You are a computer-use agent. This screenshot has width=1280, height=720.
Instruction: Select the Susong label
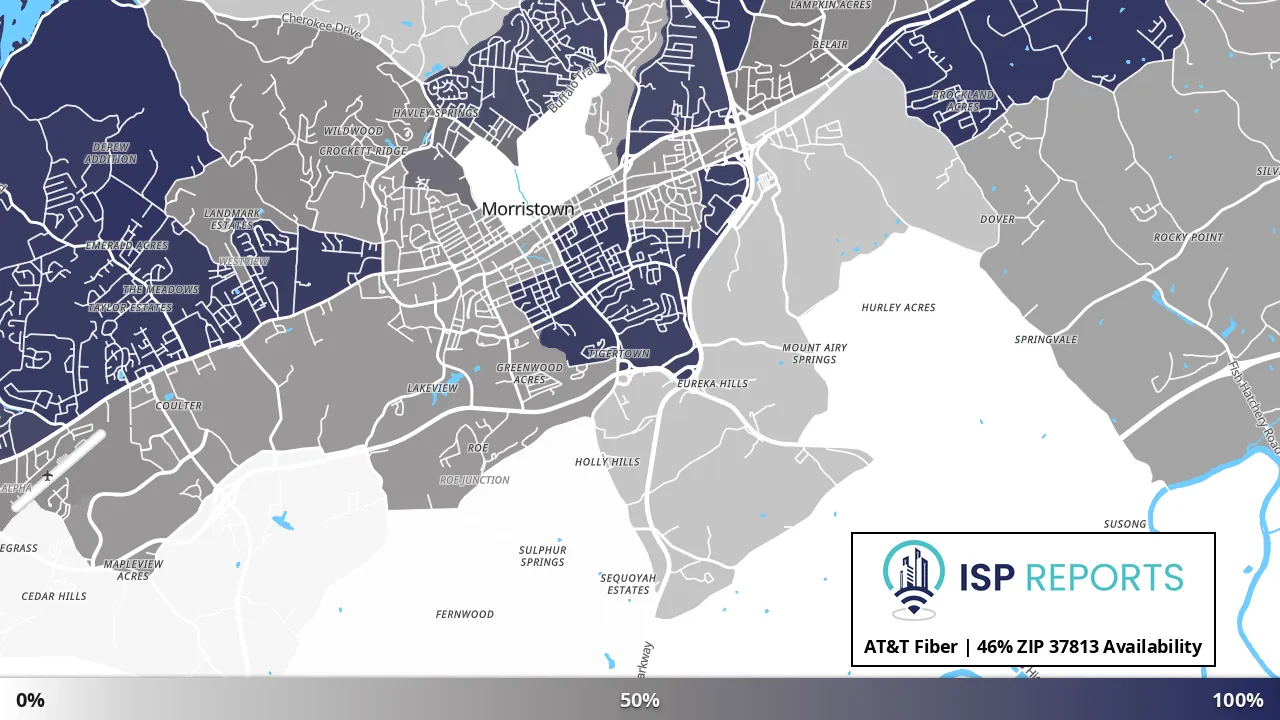1125,524
